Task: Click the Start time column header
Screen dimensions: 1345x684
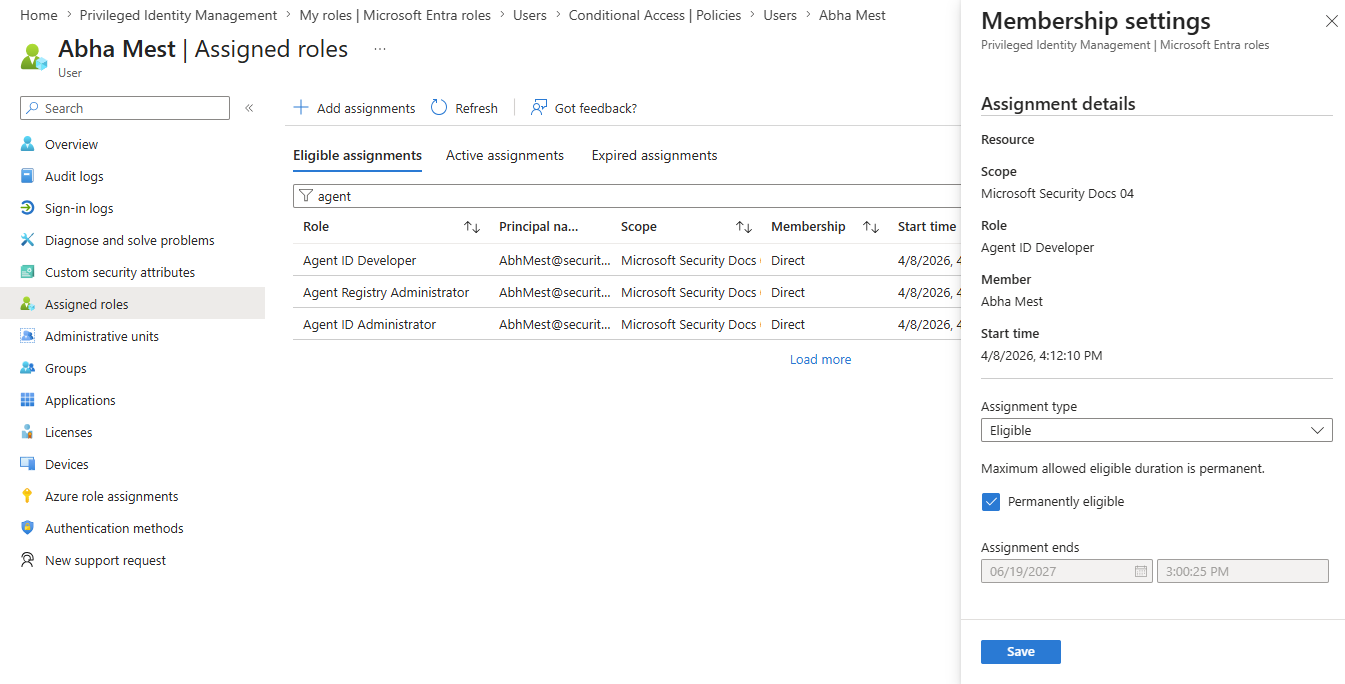Action: click(927, 227)
